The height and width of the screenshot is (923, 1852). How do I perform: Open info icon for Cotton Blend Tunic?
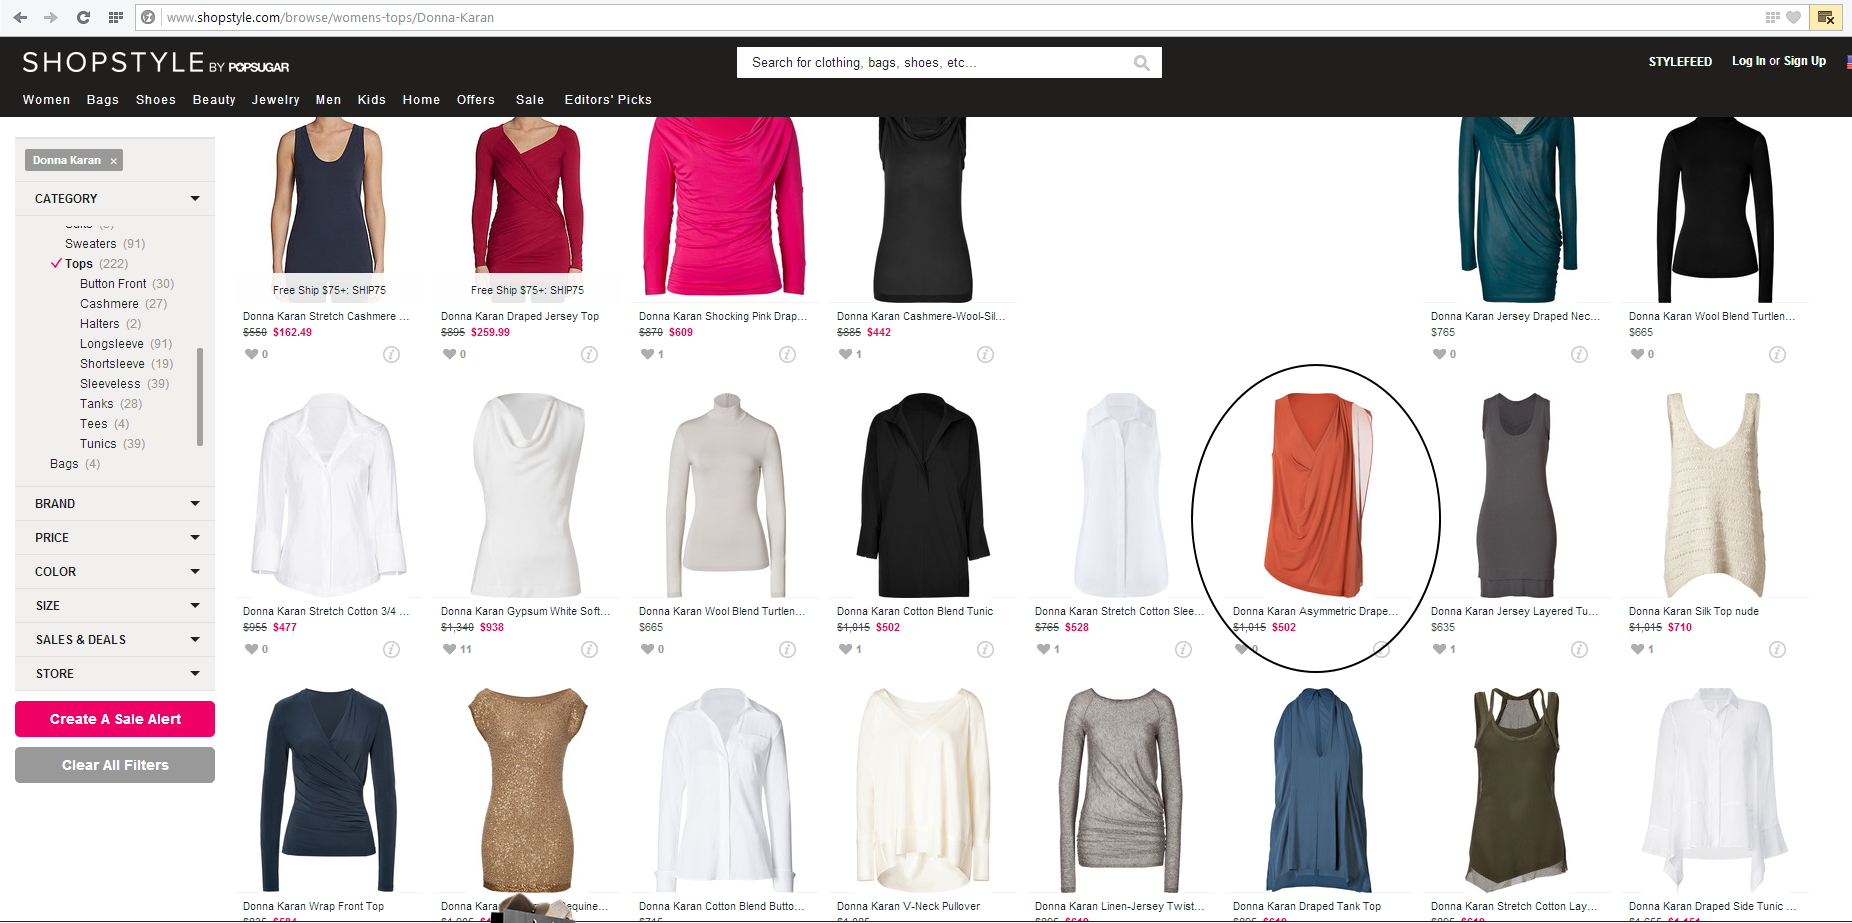tap(985, 649)
